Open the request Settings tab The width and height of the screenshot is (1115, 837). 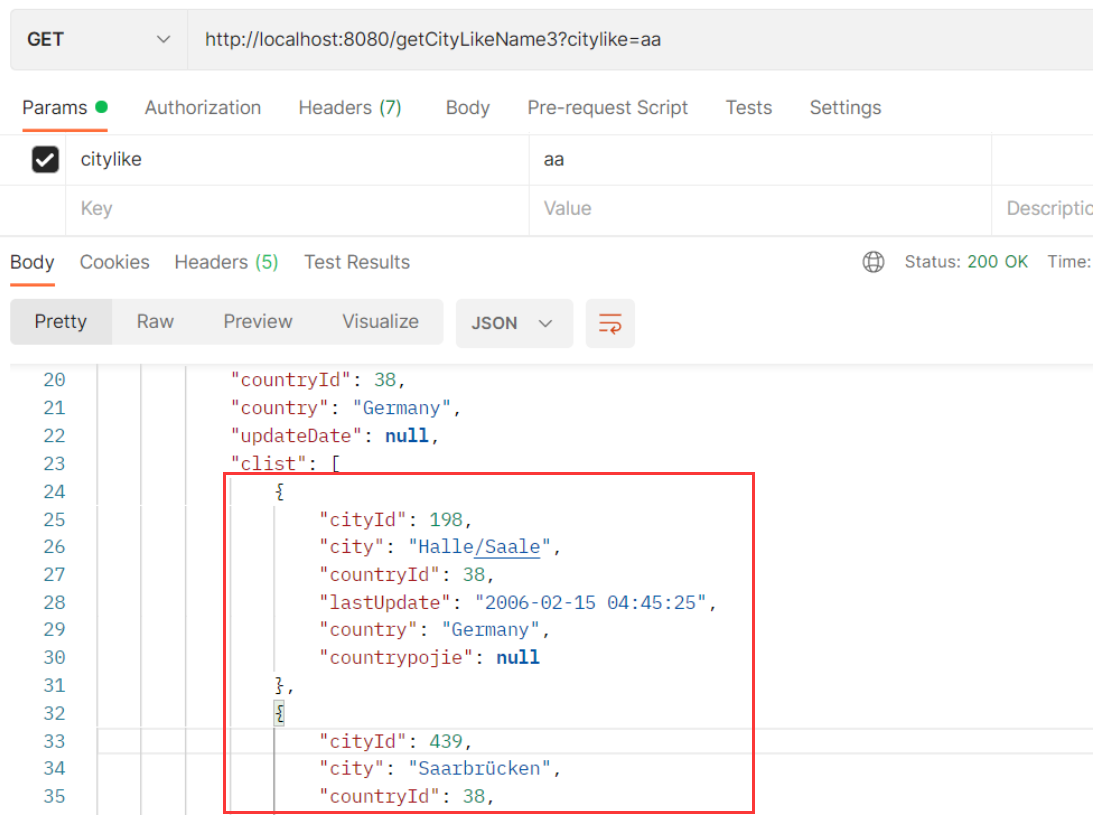tap(845, 108)
